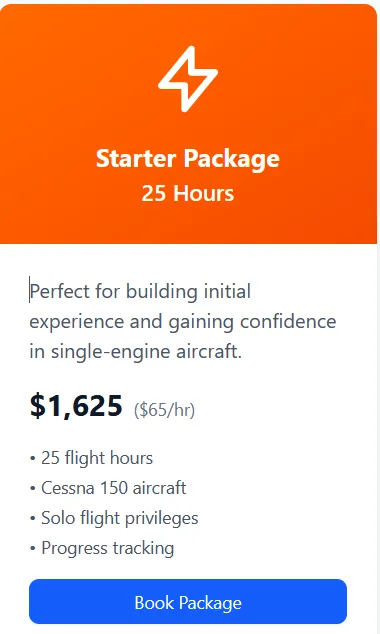Click the text gaining confidence
The image size is (380, 634).
coord(252,322)
